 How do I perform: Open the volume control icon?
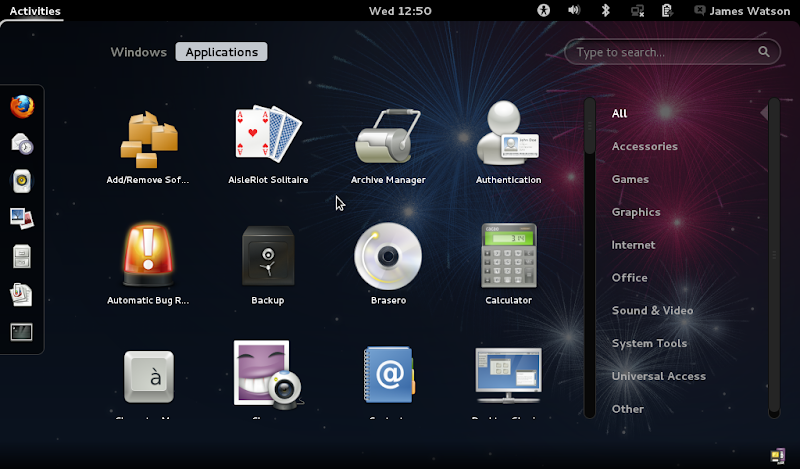pos(574,10)
